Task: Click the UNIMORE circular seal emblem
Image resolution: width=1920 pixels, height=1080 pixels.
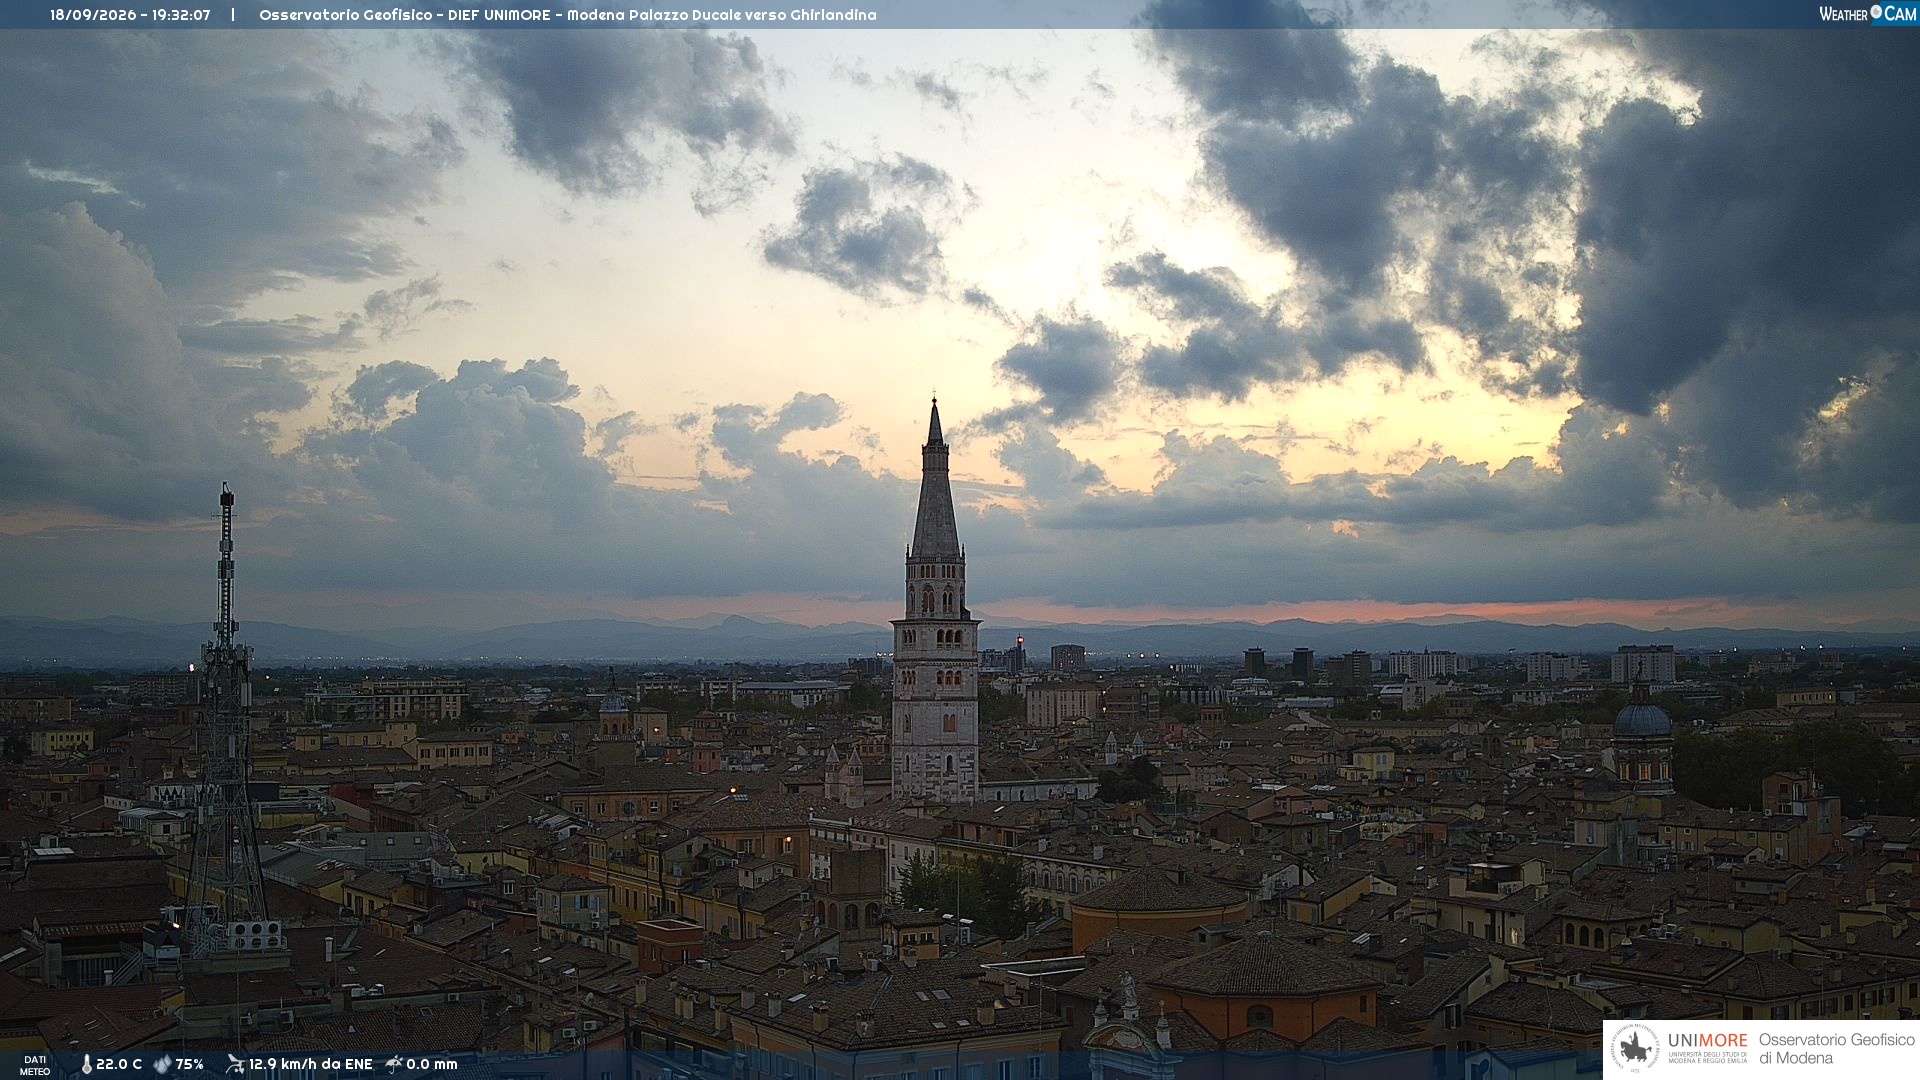Action: pos(1636,1049)
